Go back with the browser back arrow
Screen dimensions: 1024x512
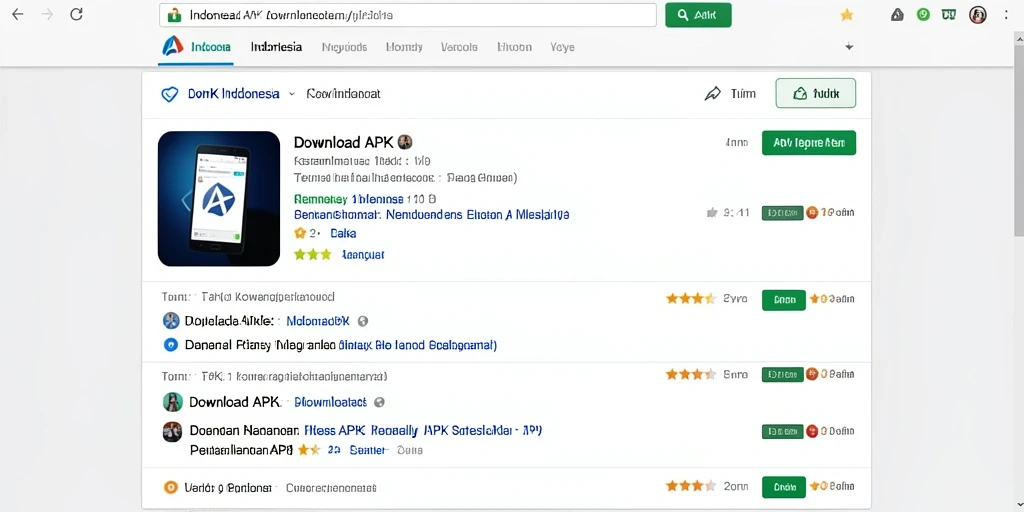point(17,14)
